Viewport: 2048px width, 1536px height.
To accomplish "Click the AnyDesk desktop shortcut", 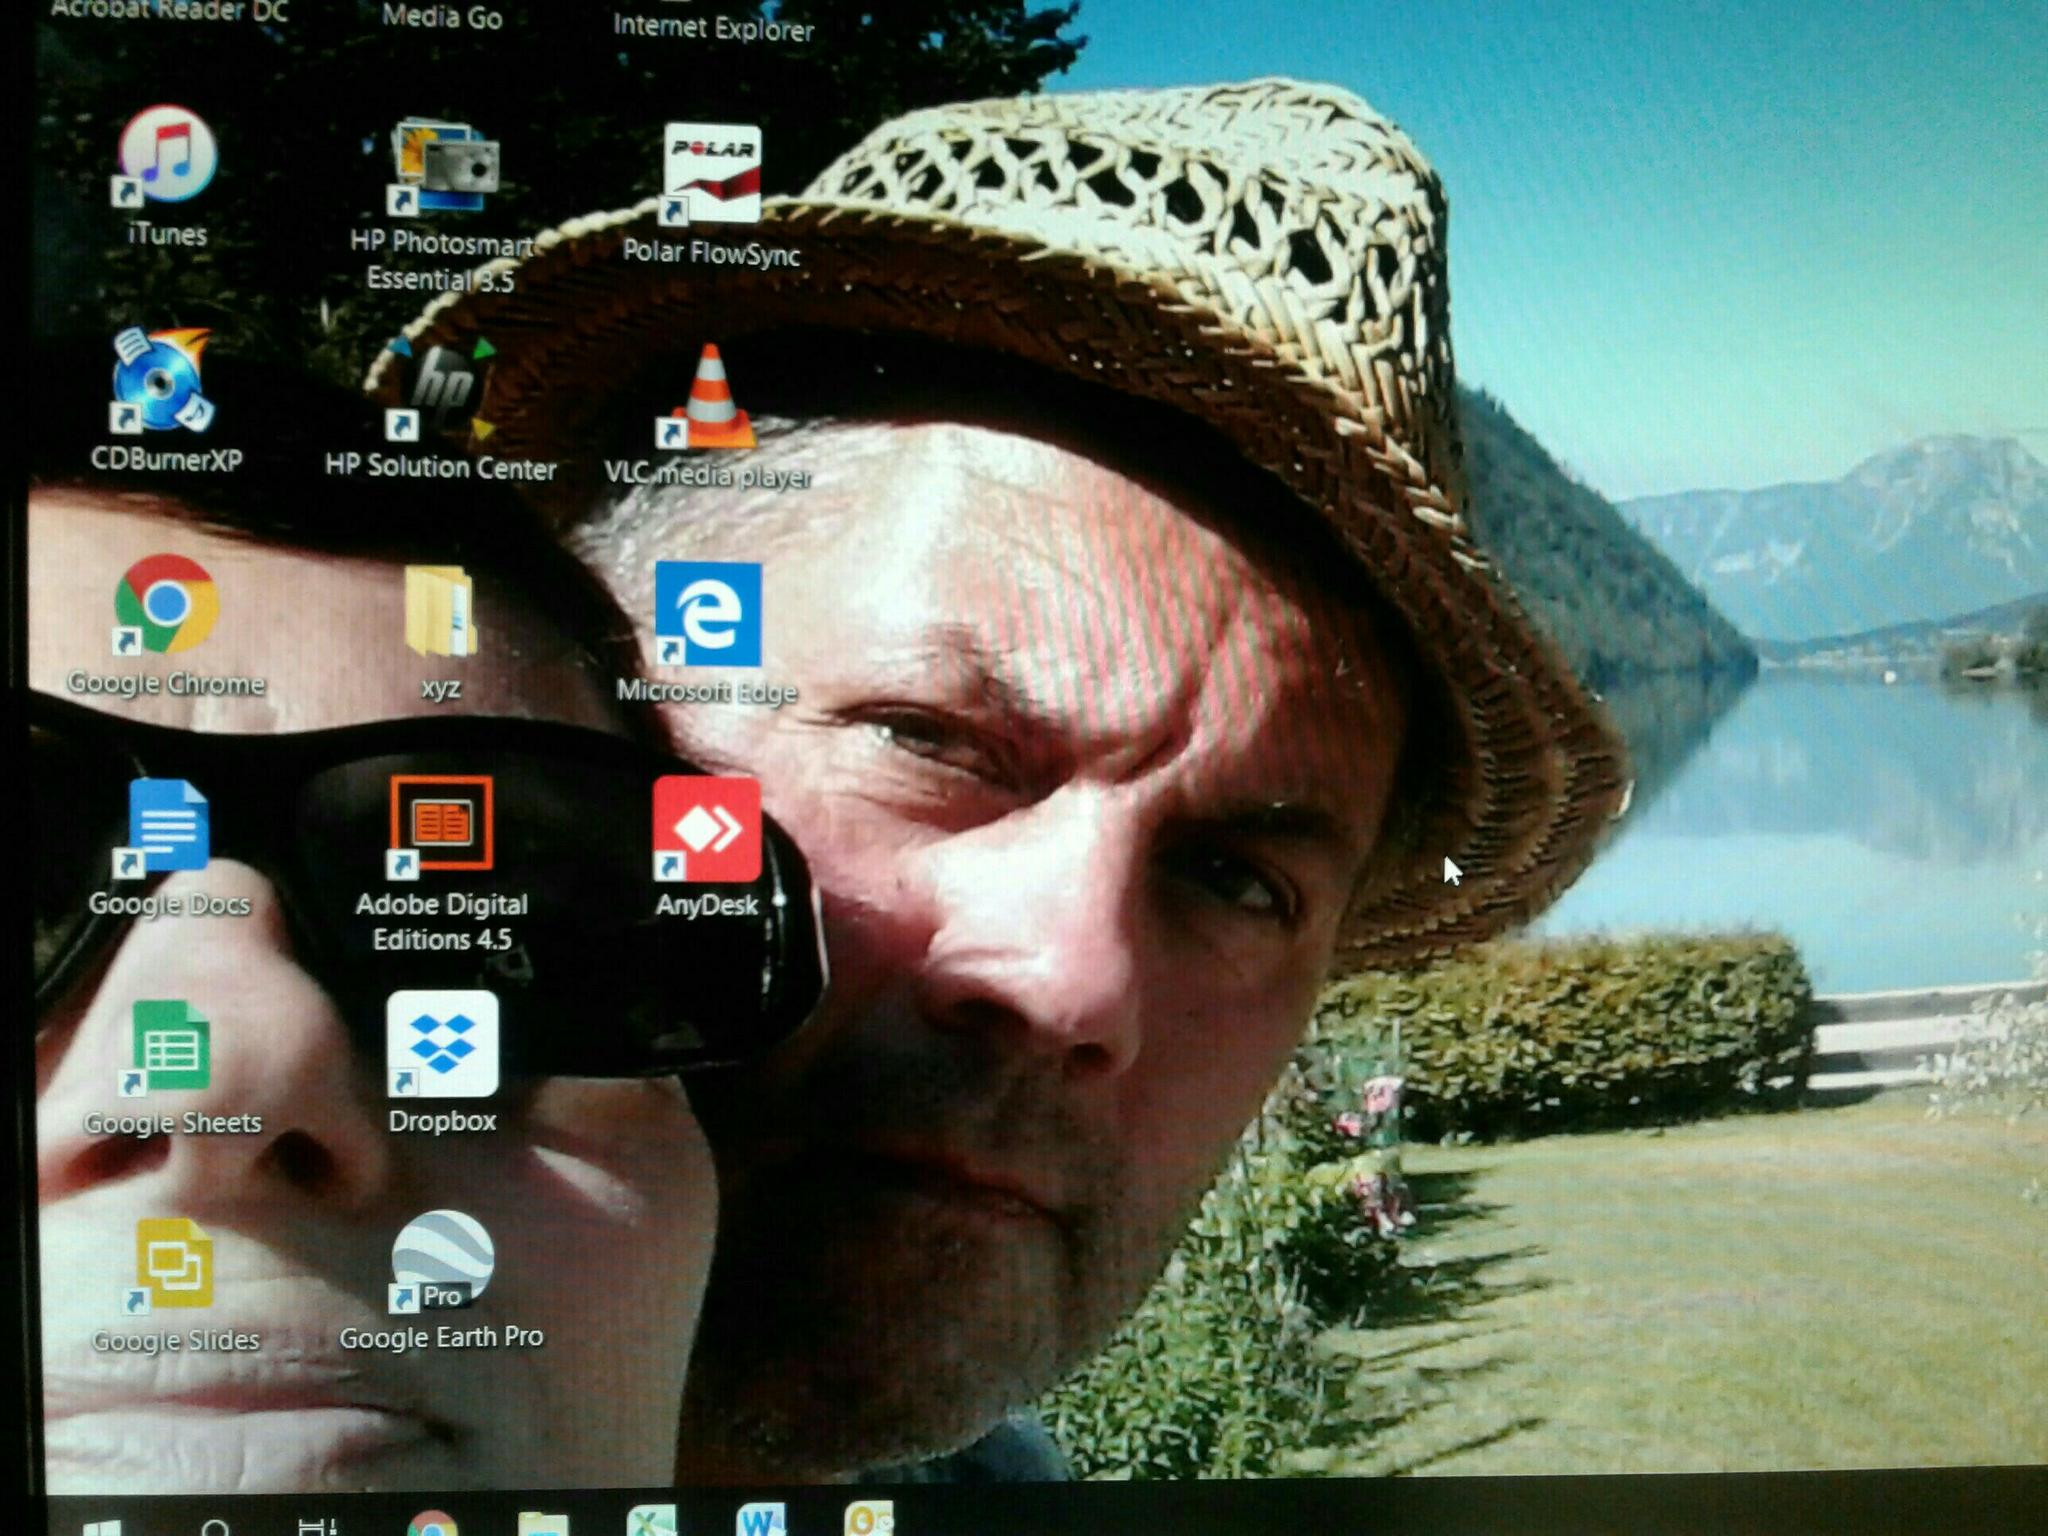I will (706, 829).
